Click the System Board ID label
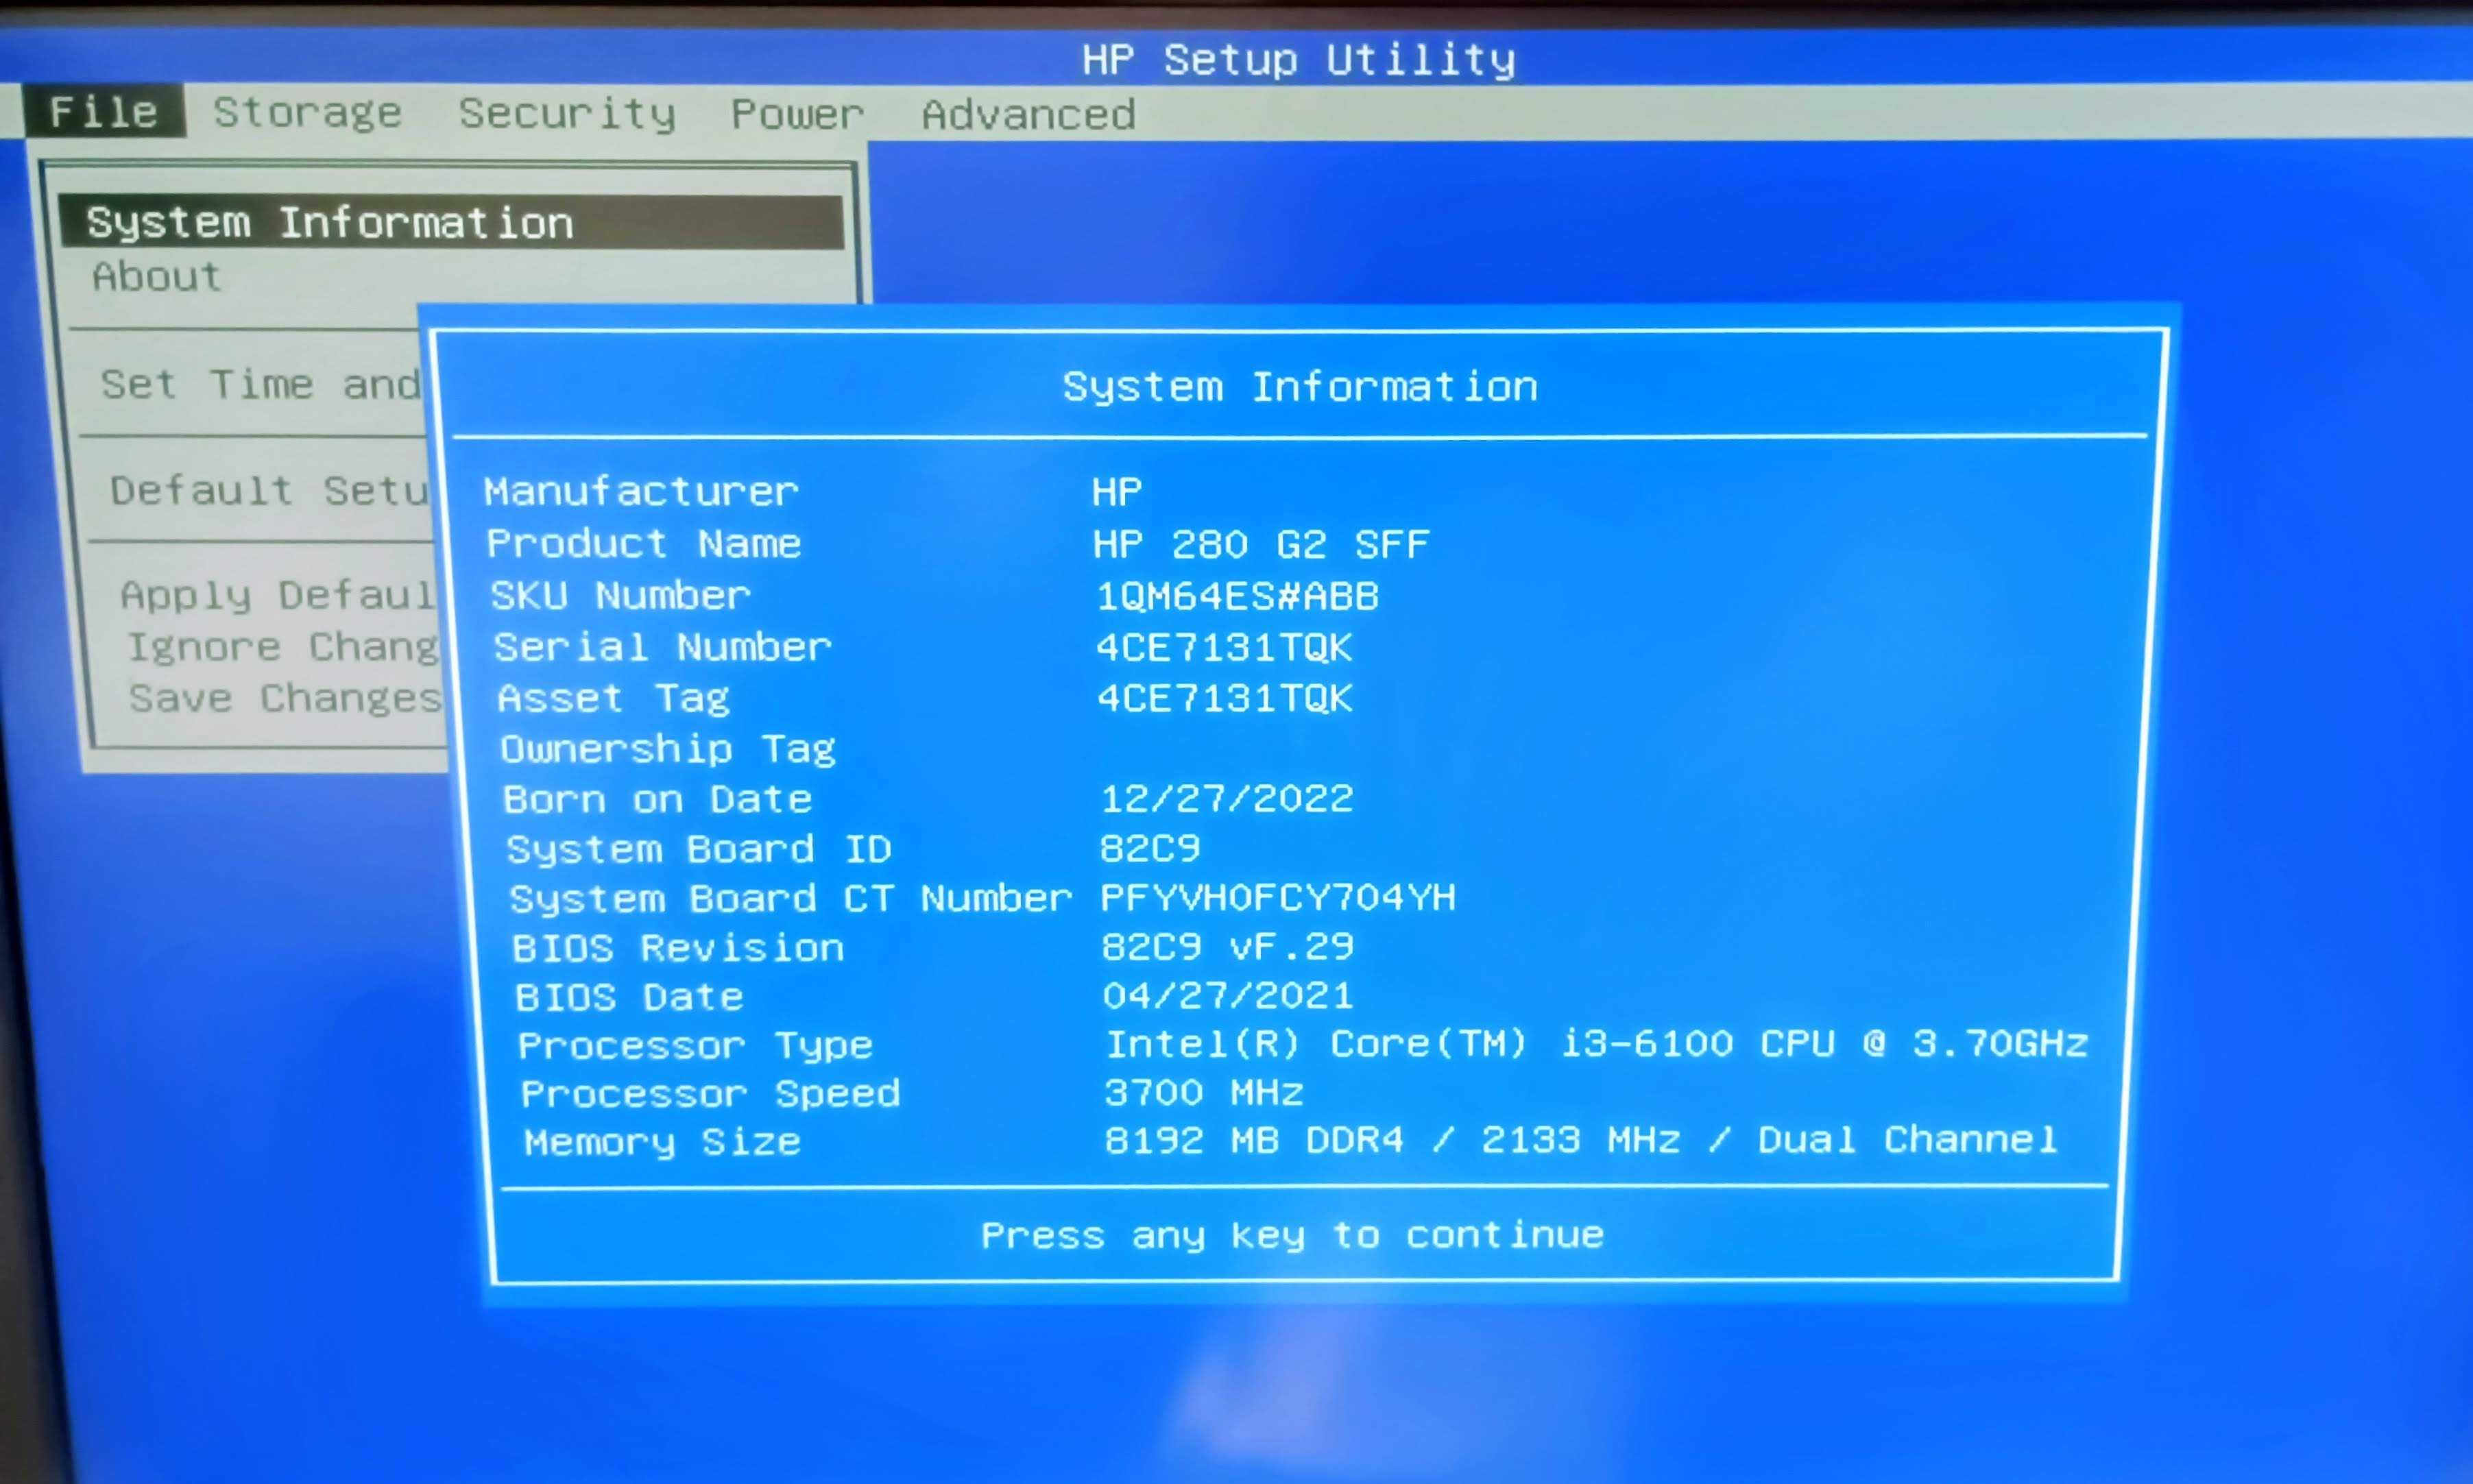The image size is (2473, 1484). pos(699,849)
